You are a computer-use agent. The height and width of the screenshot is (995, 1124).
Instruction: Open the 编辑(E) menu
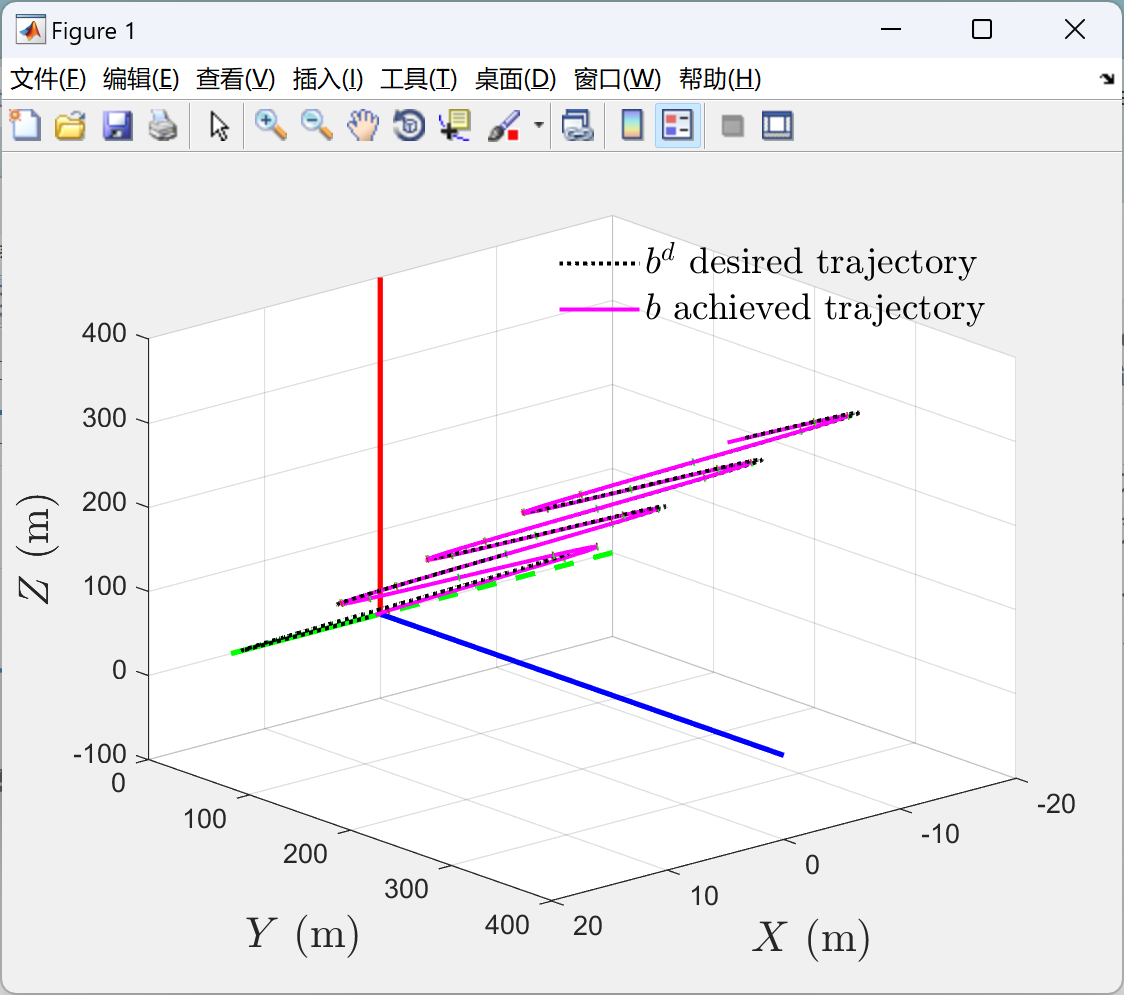[x=140, y=79]
